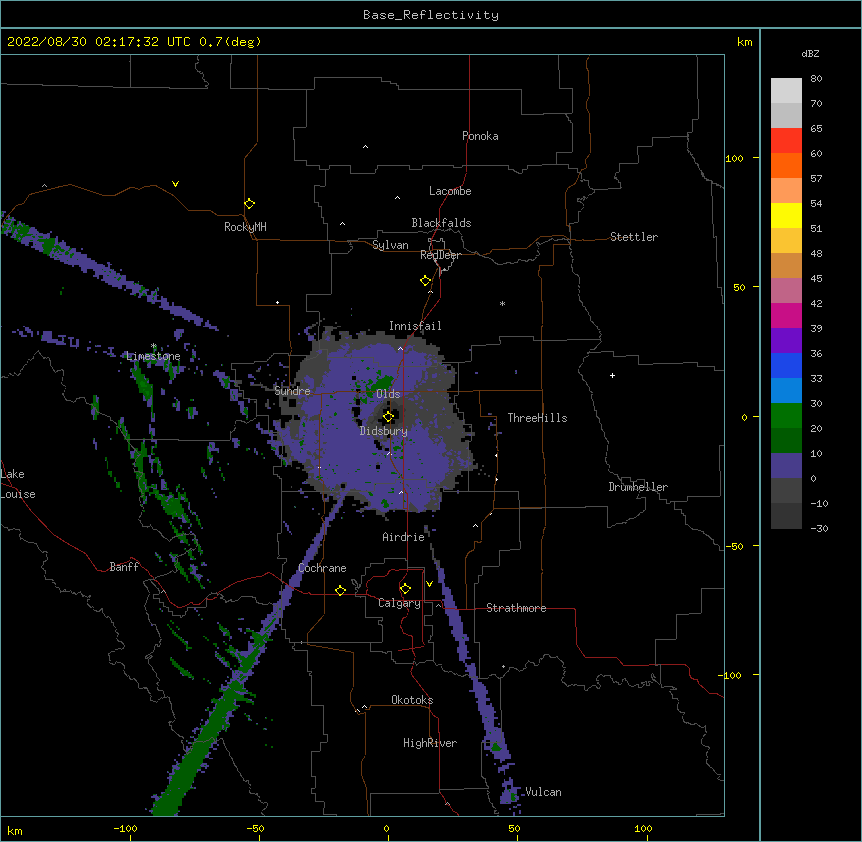This screenshot has height=842, width=862.
Task: Click the yellow v marker northwest of RockyMH
Action: [175, 184]
